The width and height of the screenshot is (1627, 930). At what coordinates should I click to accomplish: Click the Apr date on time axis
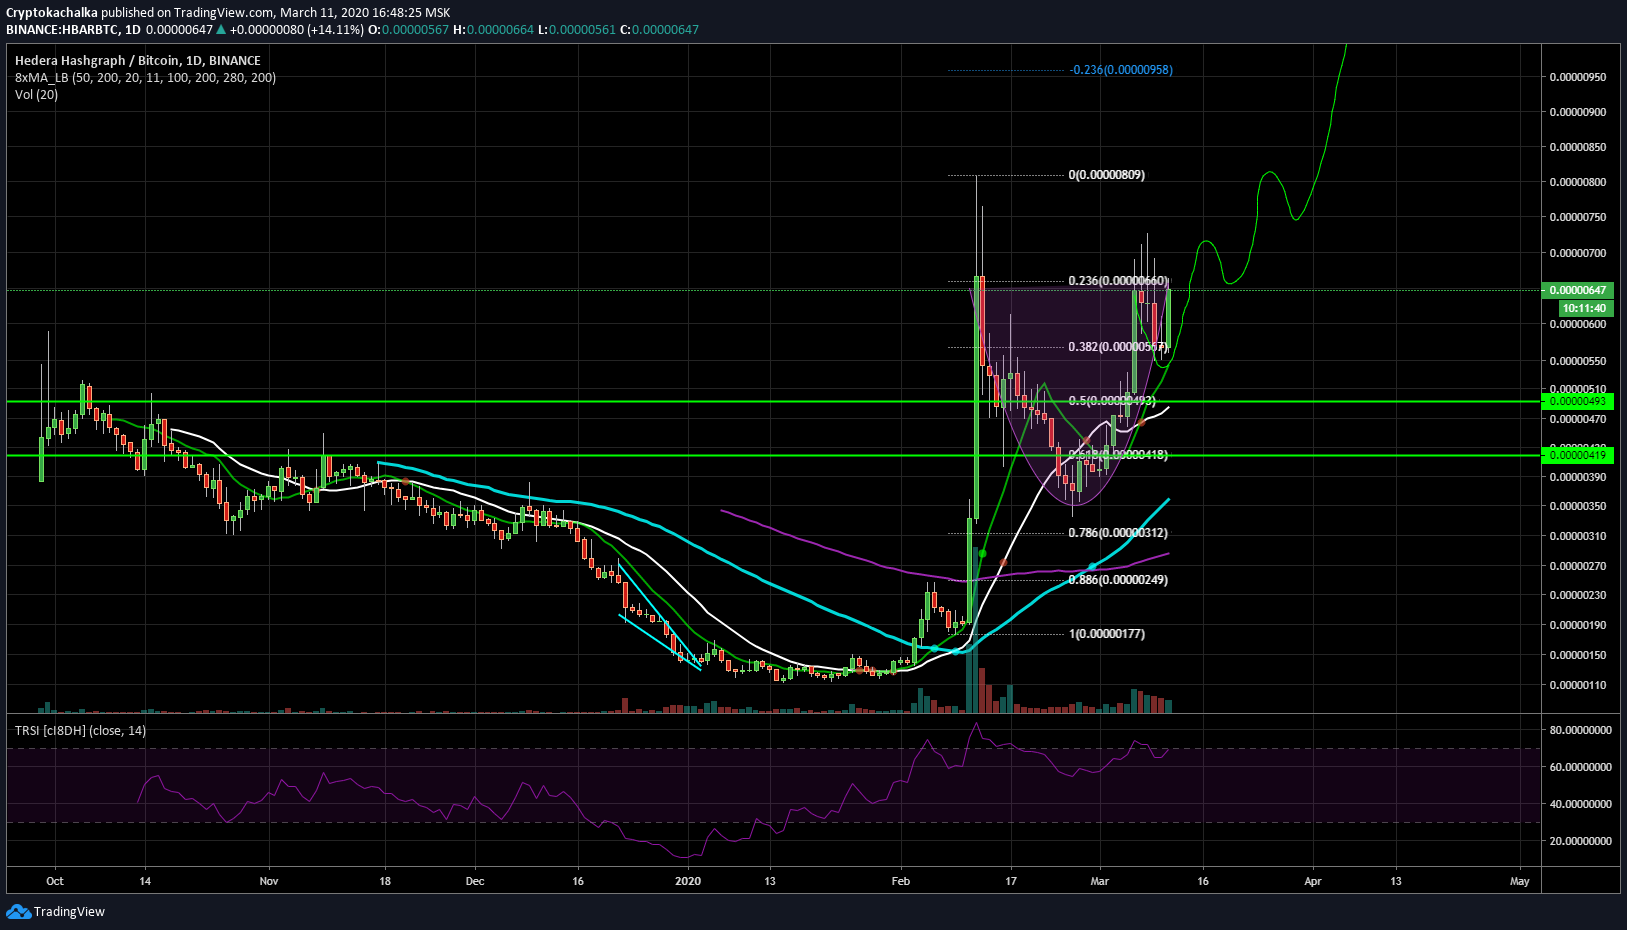click(1313, 881)
